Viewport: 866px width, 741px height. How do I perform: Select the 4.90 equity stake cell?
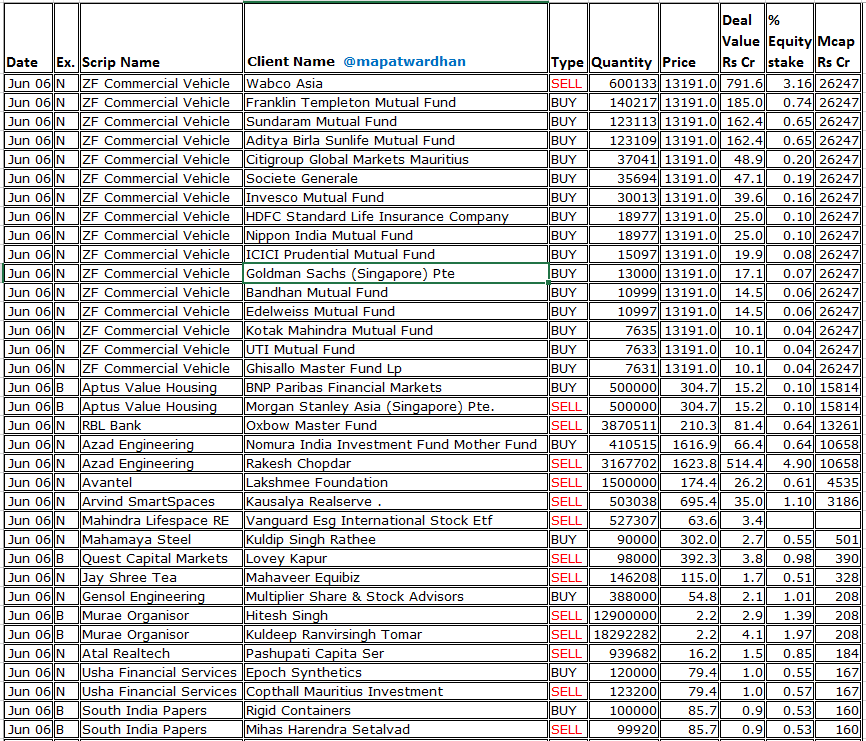tap(790, 464)
